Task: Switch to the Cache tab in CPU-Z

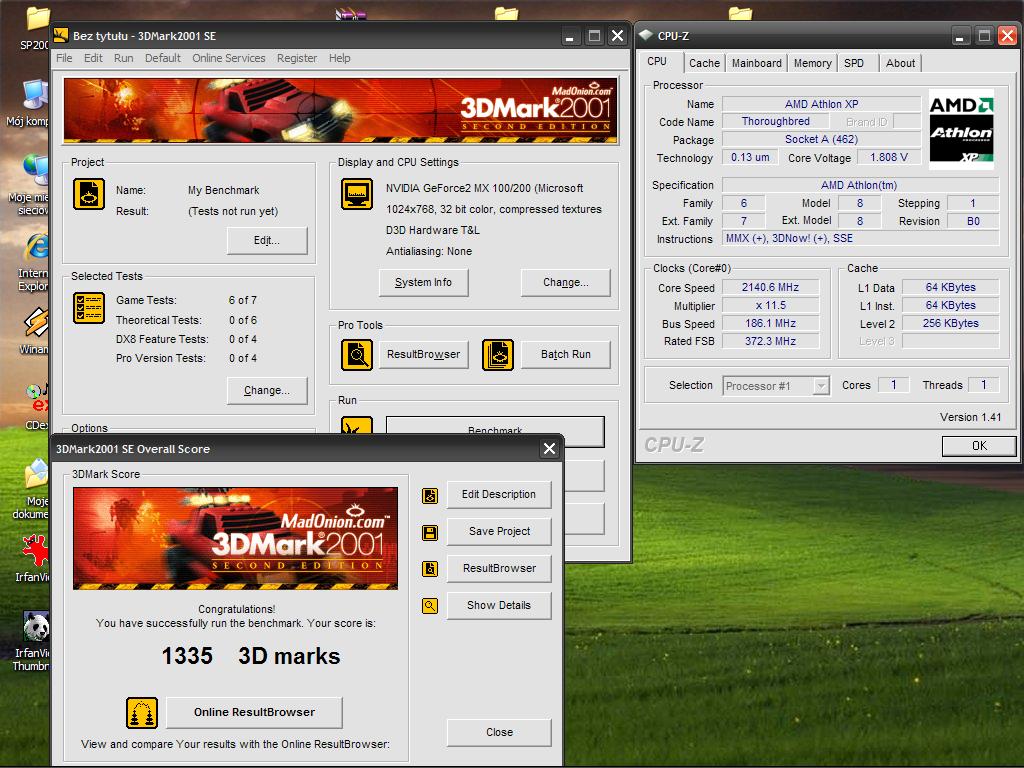Action: pos(704,63)
